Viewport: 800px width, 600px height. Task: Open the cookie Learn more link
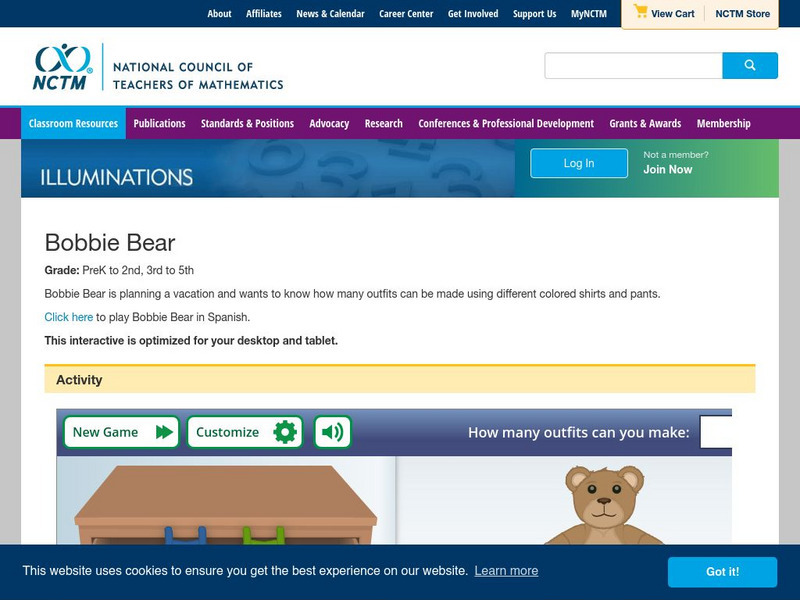tap(506, 571)
